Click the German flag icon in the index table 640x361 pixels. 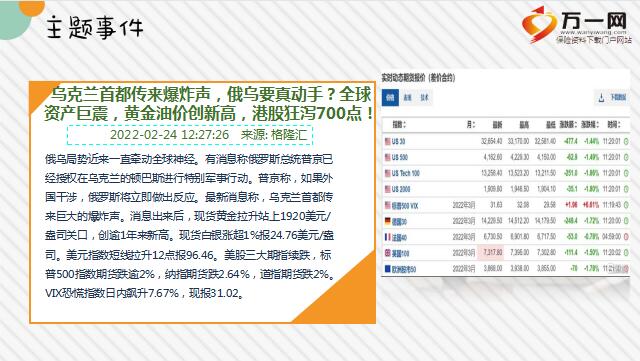pyautogui.click(x=387, y=221)
